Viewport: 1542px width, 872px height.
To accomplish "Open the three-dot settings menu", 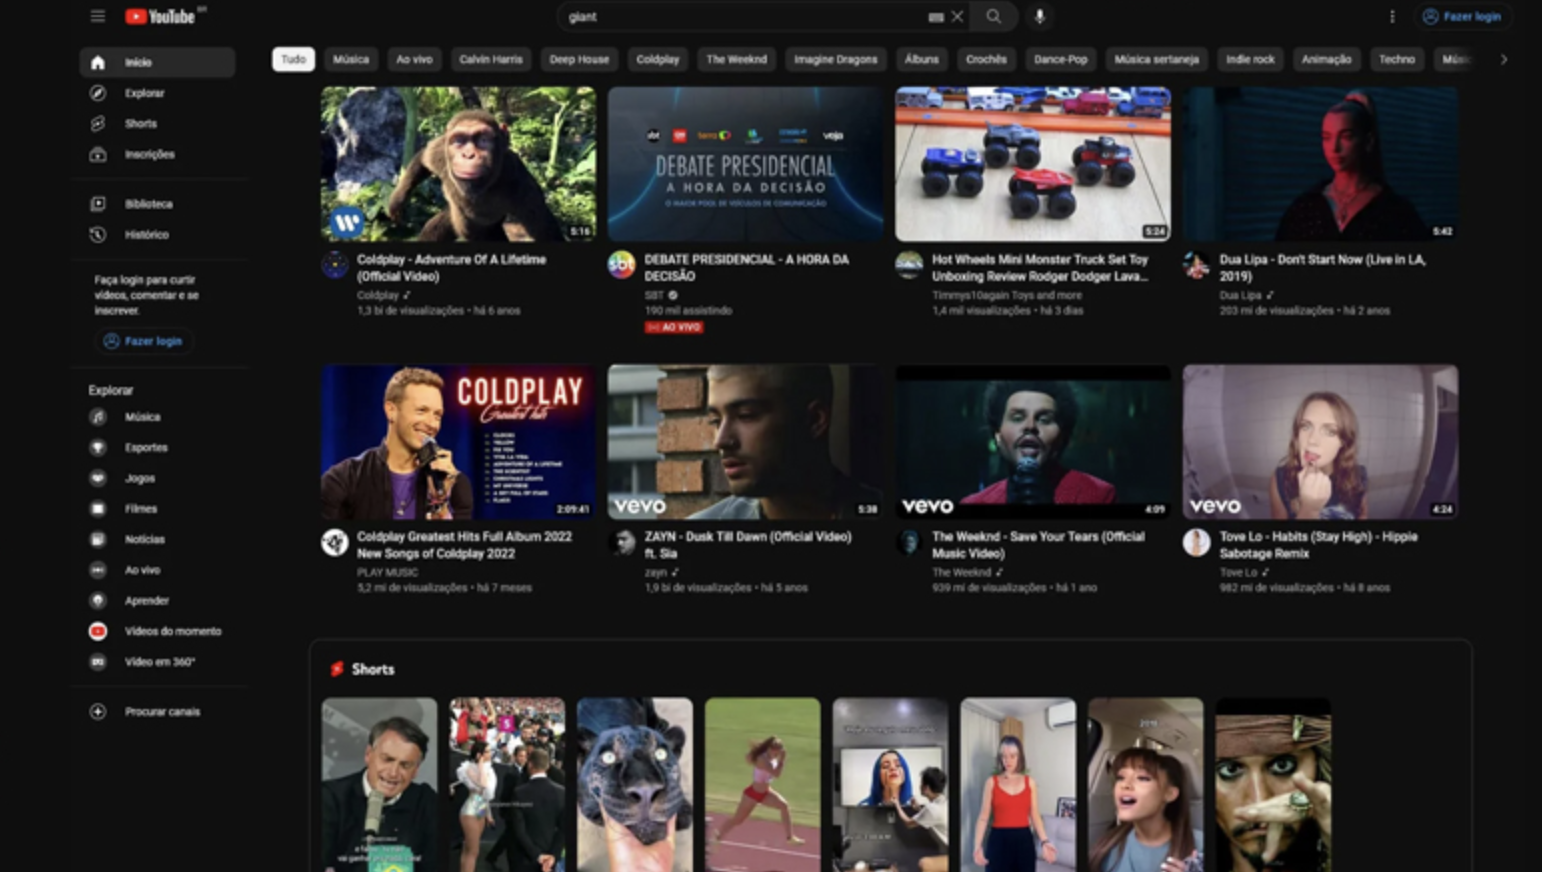I will tap(1391, 16).
